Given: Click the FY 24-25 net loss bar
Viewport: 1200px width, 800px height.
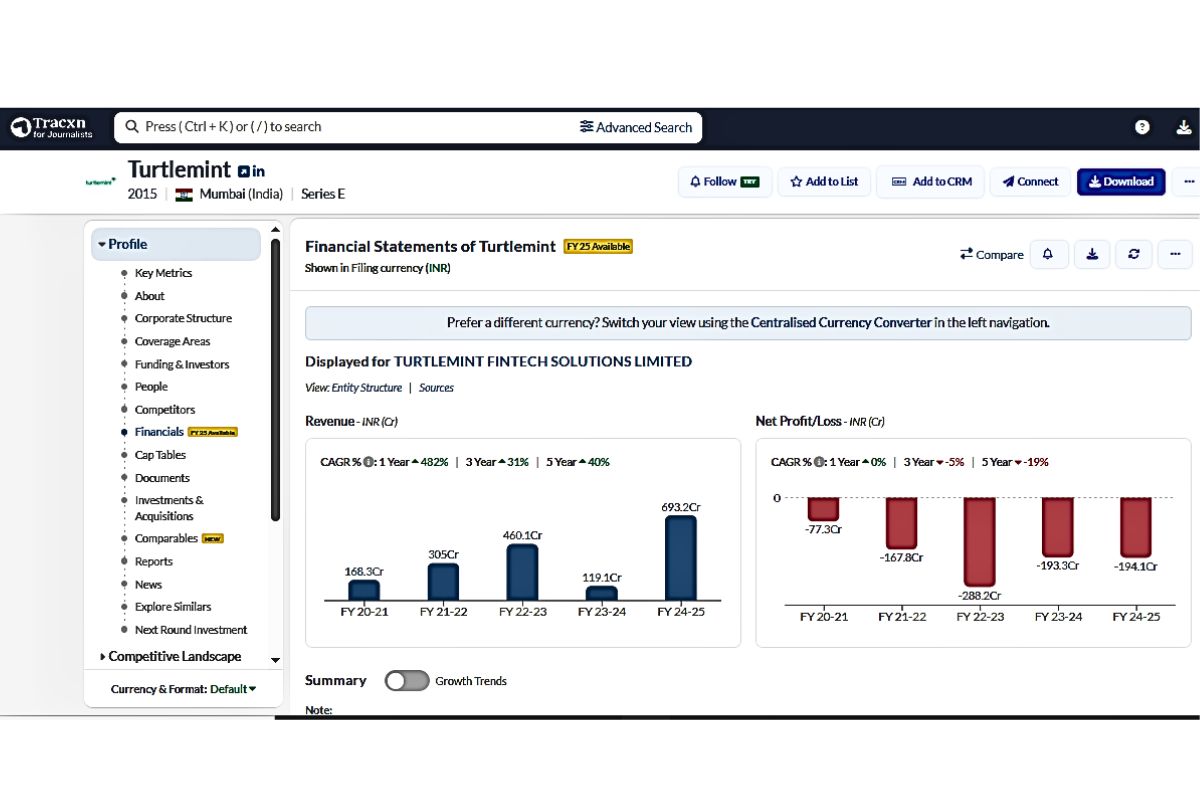Looking at the screenshot, I should click(1136, 527).
